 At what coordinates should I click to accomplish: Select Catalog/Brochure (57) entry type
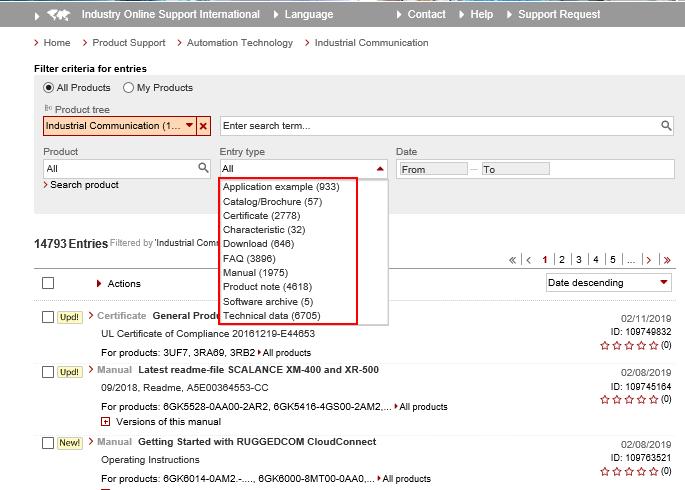coord(272,201)
